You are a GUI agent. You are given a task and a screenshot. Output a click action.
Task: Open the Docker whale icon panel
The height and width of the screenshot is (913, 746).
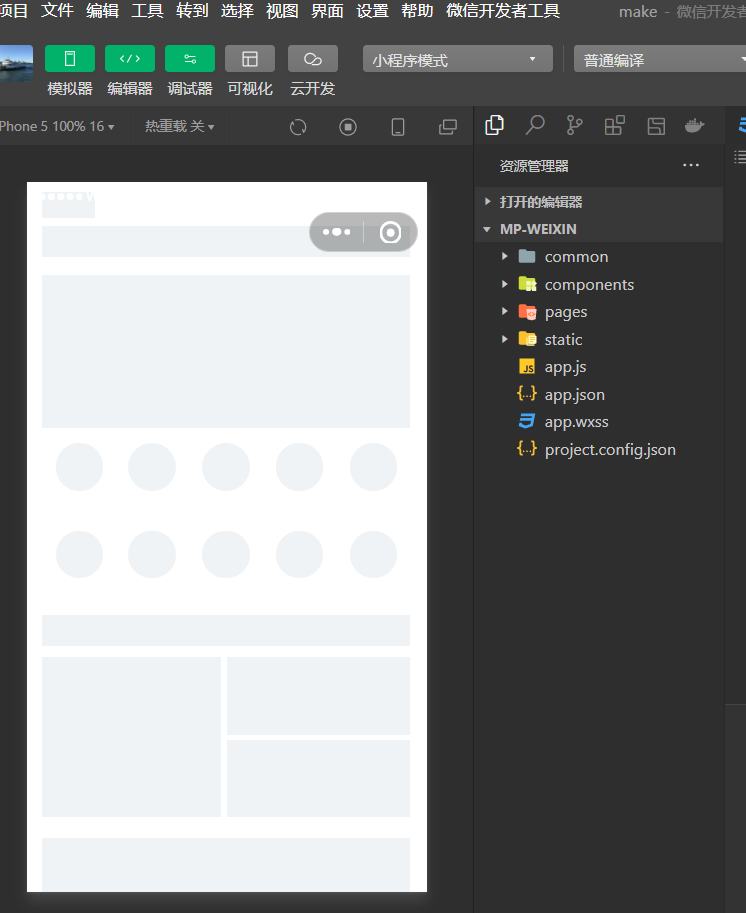(x=694, y=125)
